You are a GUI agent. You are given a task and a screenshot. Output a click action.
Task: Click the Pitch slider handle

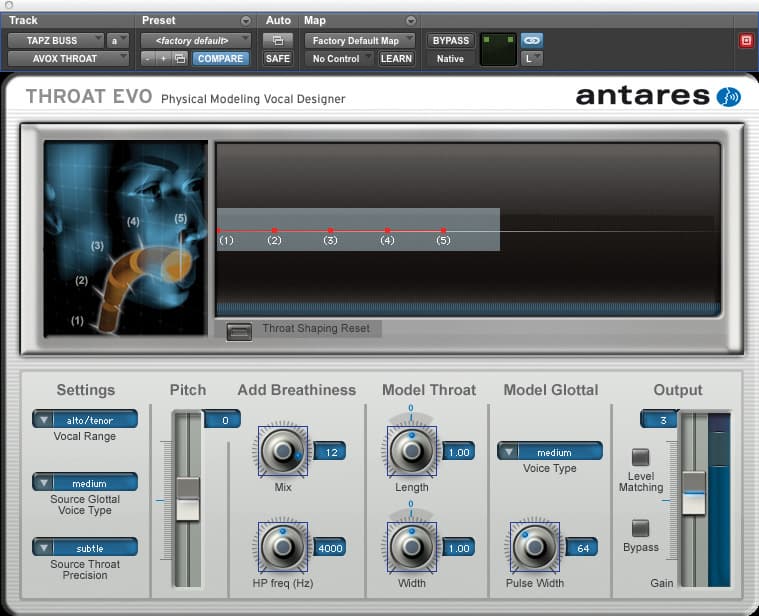click(188, 499)
